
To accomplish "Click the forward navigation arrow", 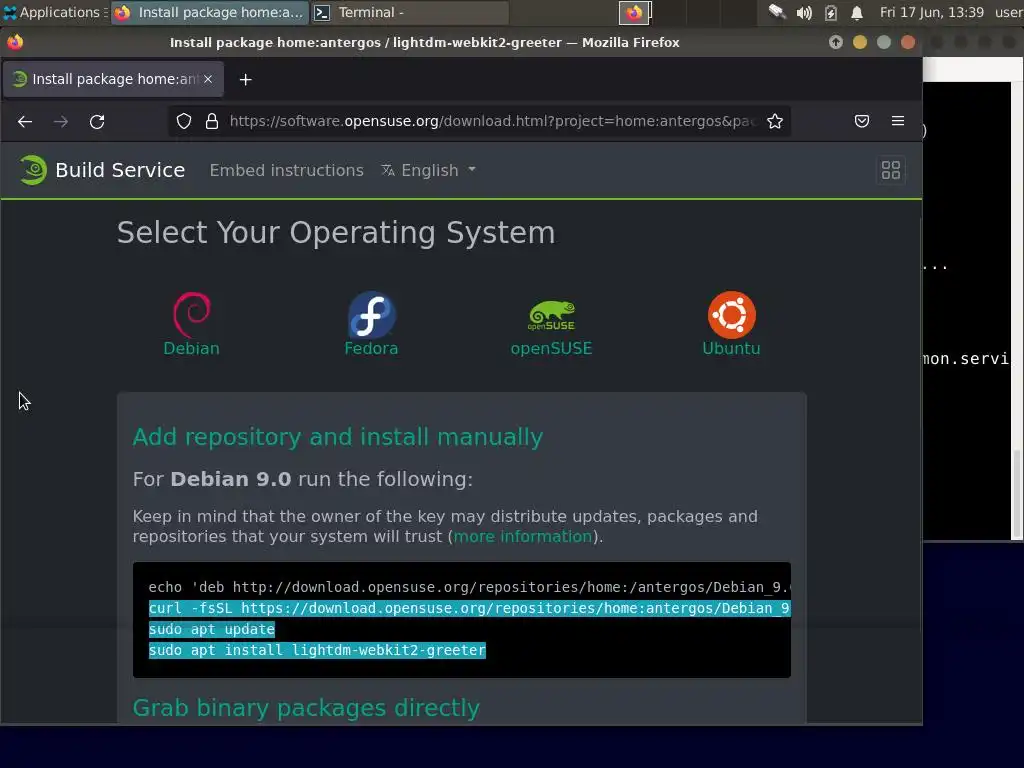I will [x=61, y=121].
